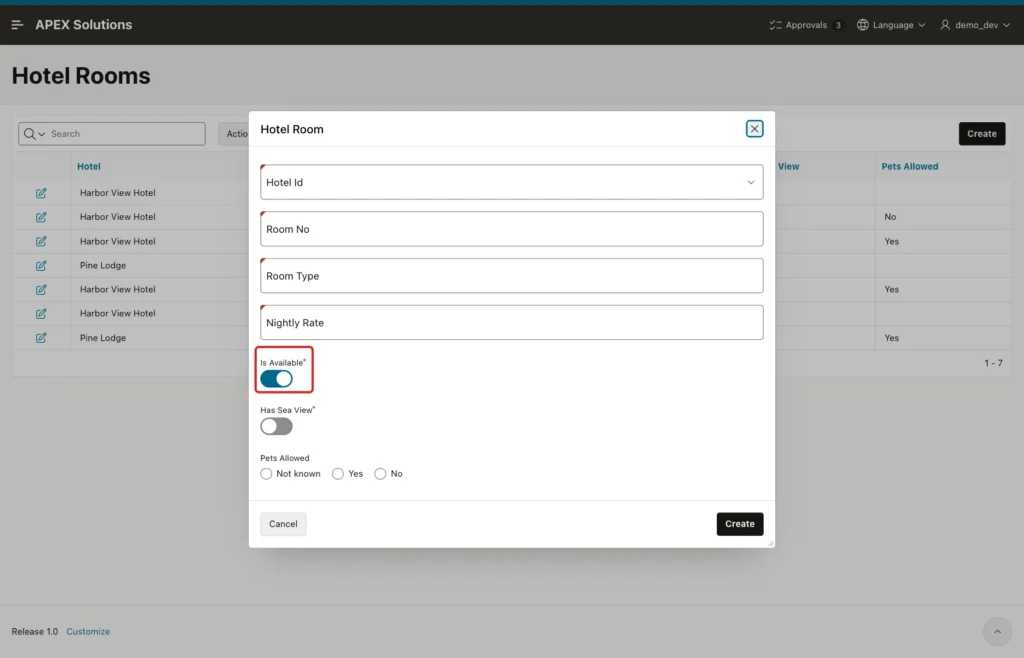Turn off the Is Available switch

[276, 379]
